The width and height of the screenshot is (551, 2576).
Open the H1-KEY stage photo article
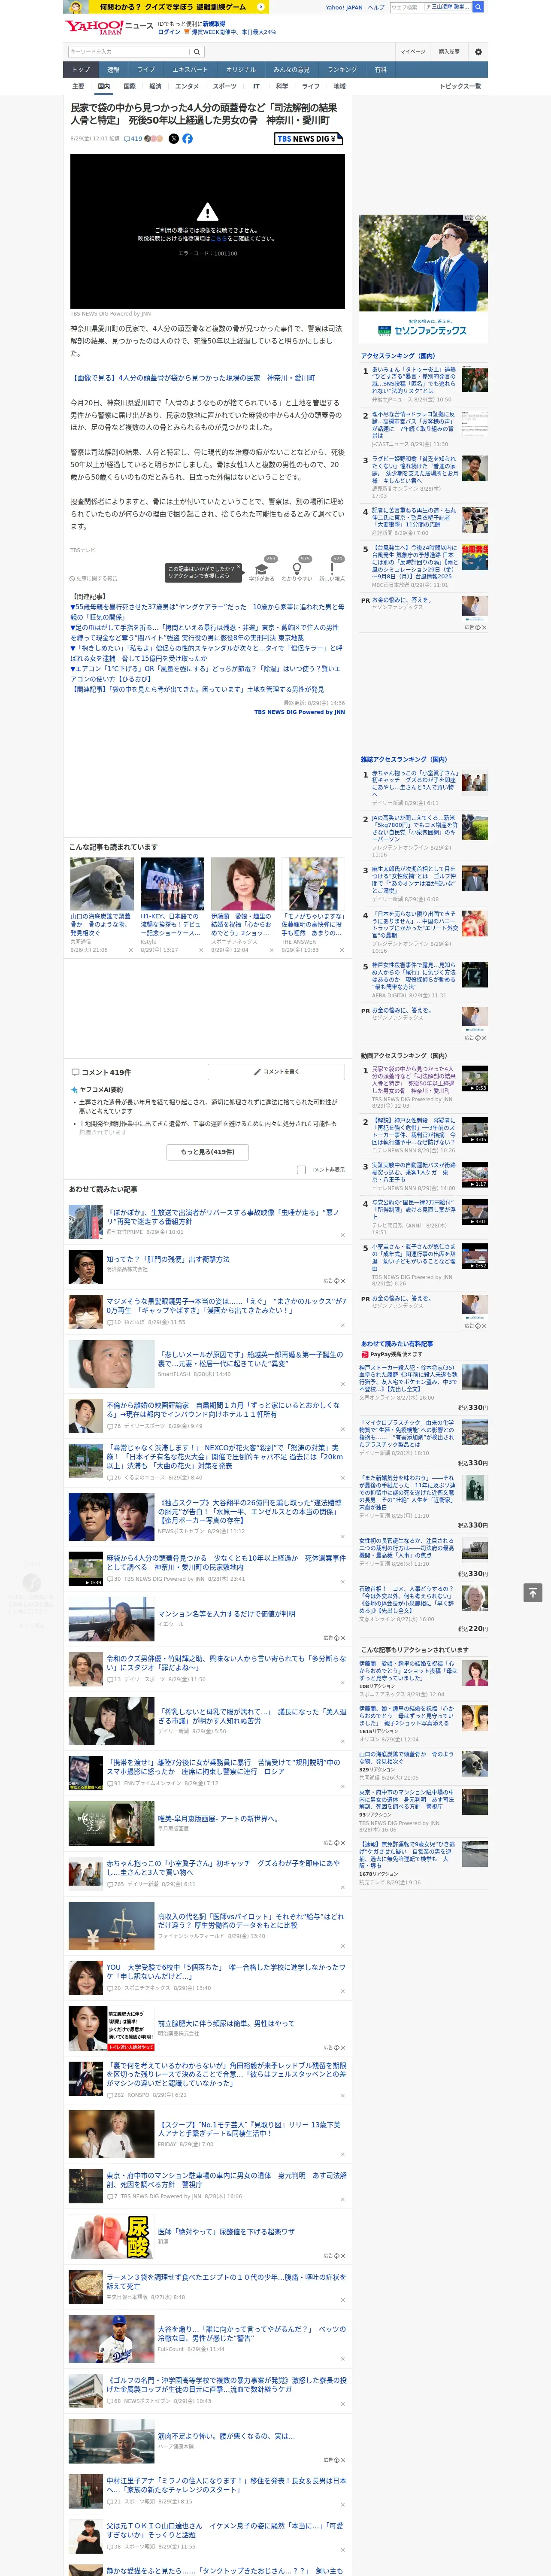[x=172, y=883]
